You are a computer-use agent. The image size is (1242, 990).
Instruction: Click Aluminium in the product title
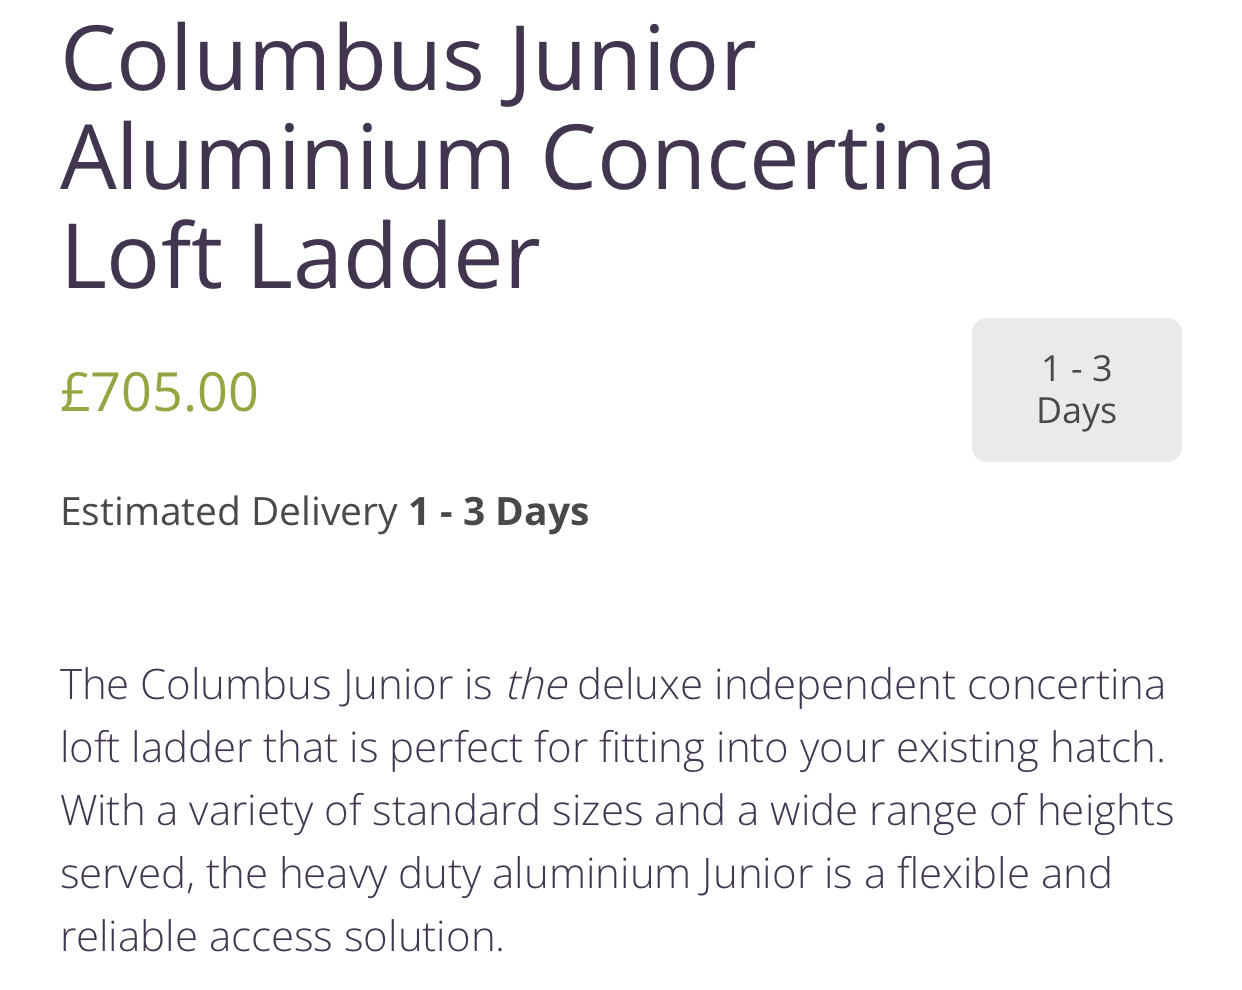point(288,157)
